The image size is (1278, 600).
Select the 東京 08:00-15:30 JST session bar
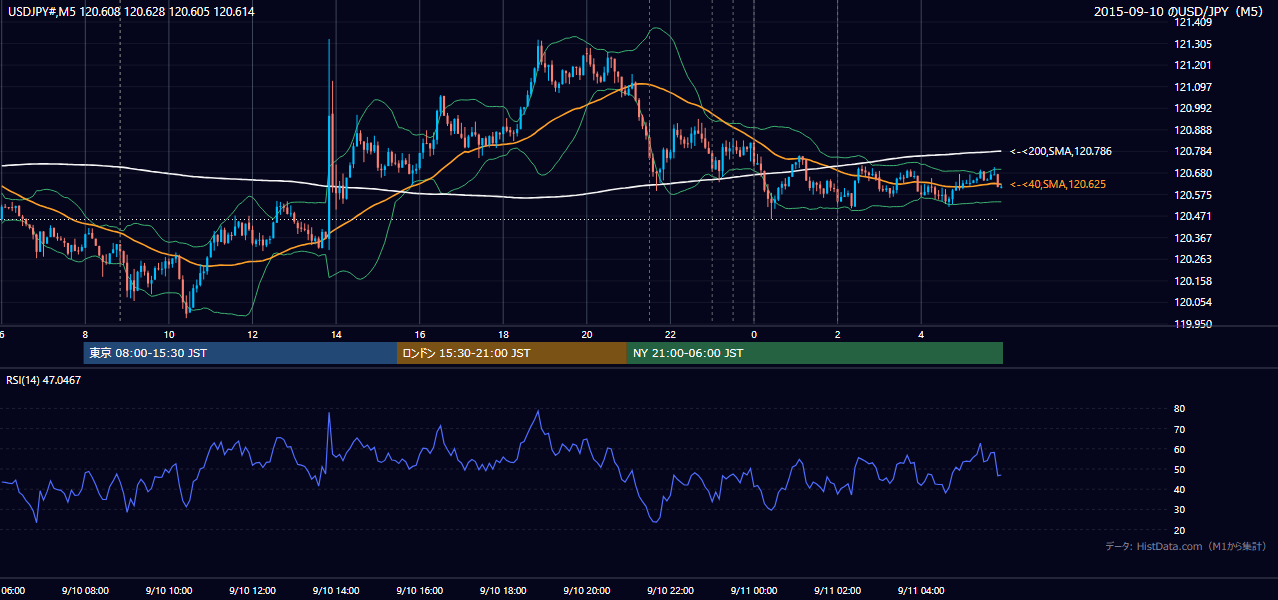point(240,353)
